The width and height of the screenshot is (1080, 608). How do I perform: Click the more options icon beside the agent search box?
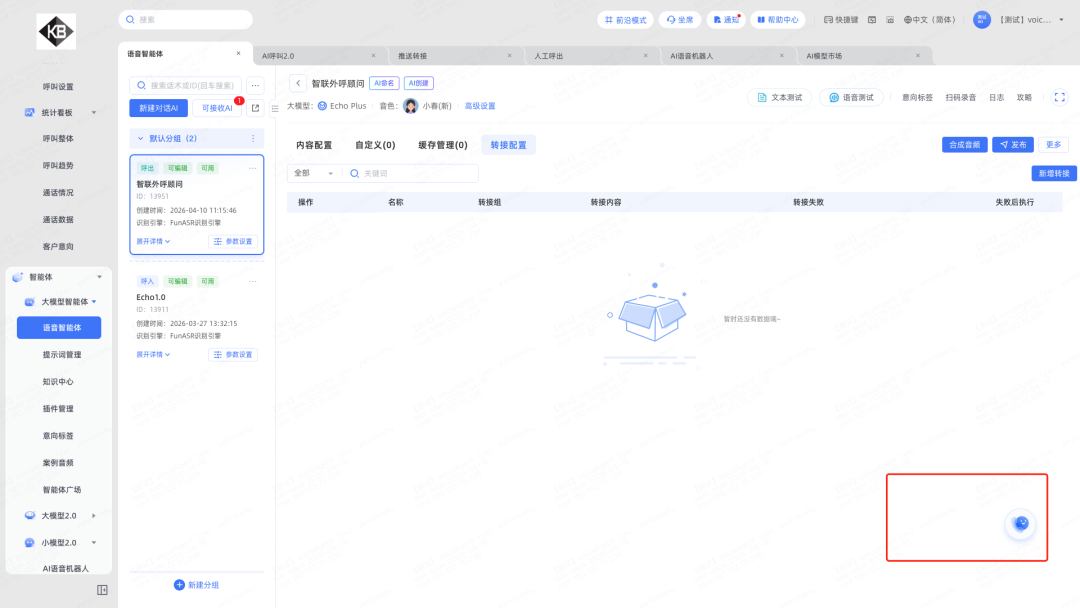255,85
